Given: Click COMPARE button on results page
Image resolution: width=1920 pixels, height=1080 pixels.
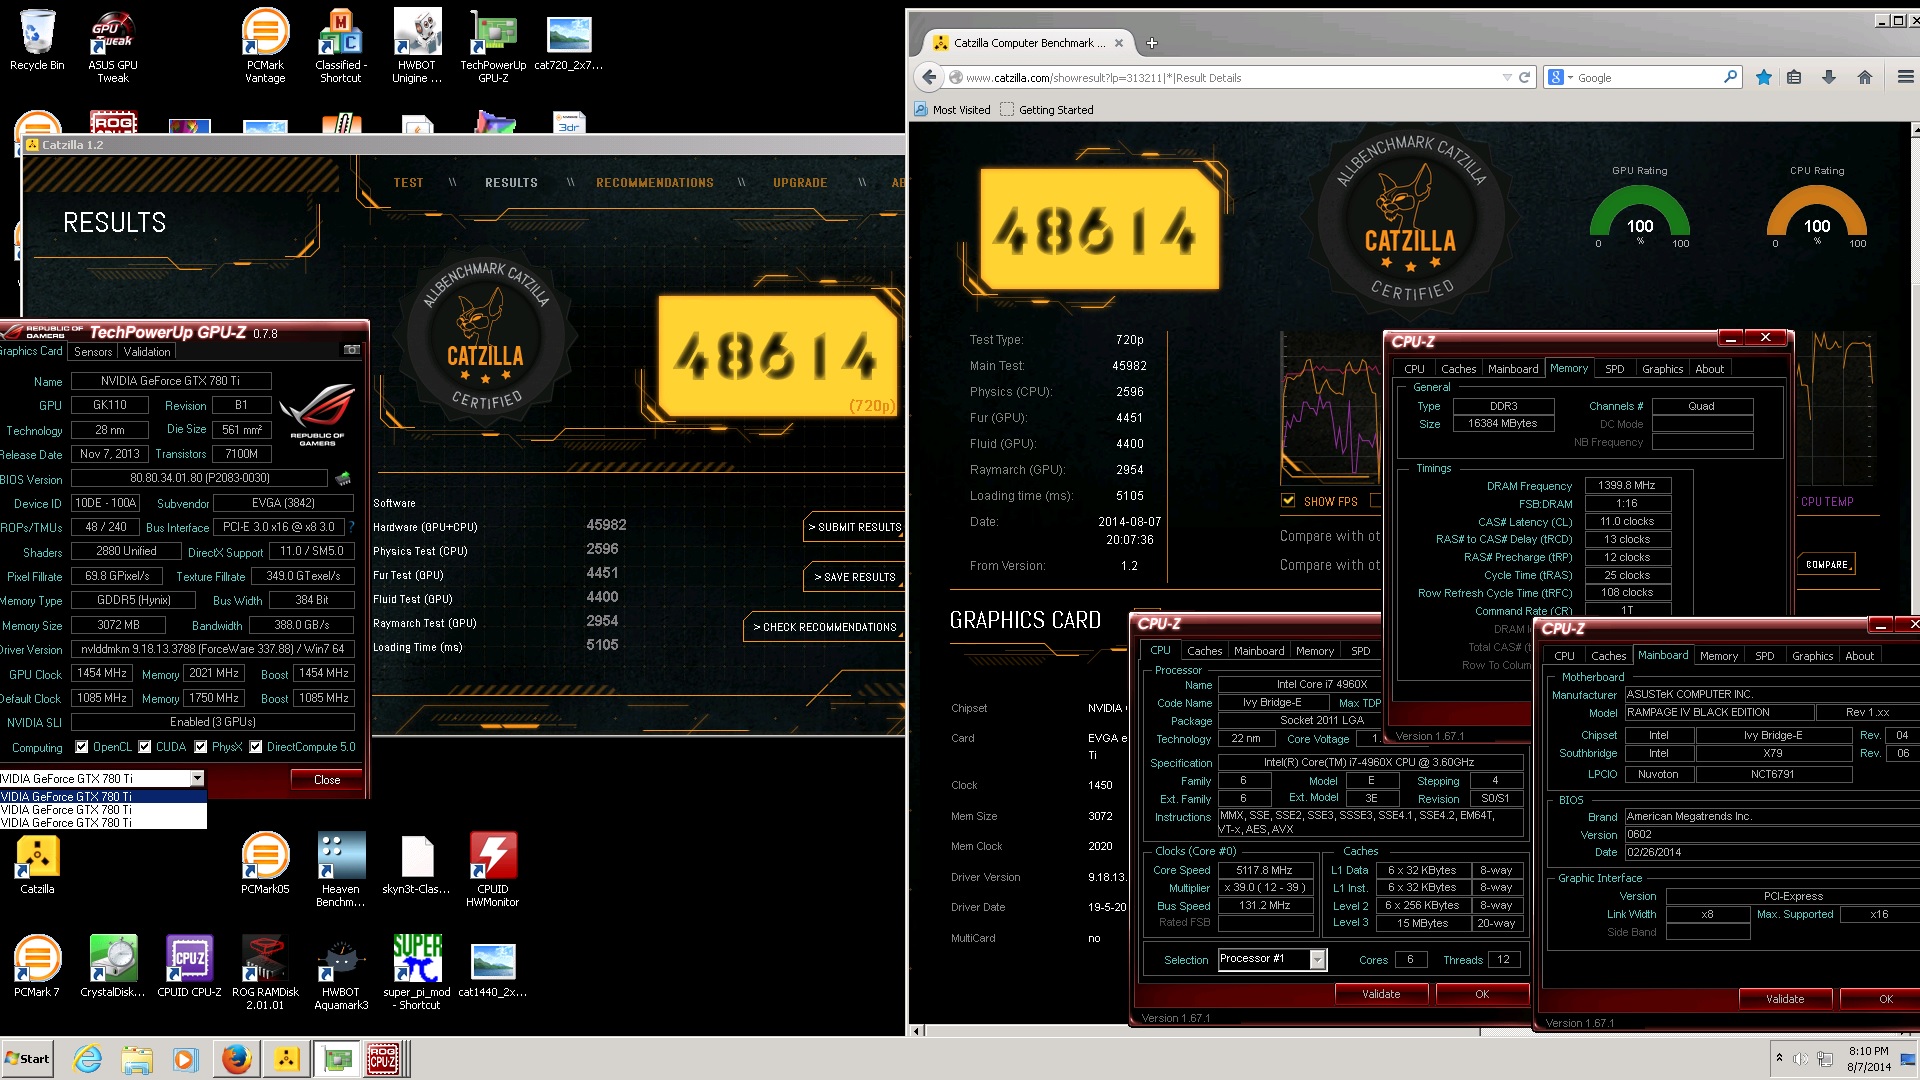Looking at the screenshot, I should (1826, 564).
